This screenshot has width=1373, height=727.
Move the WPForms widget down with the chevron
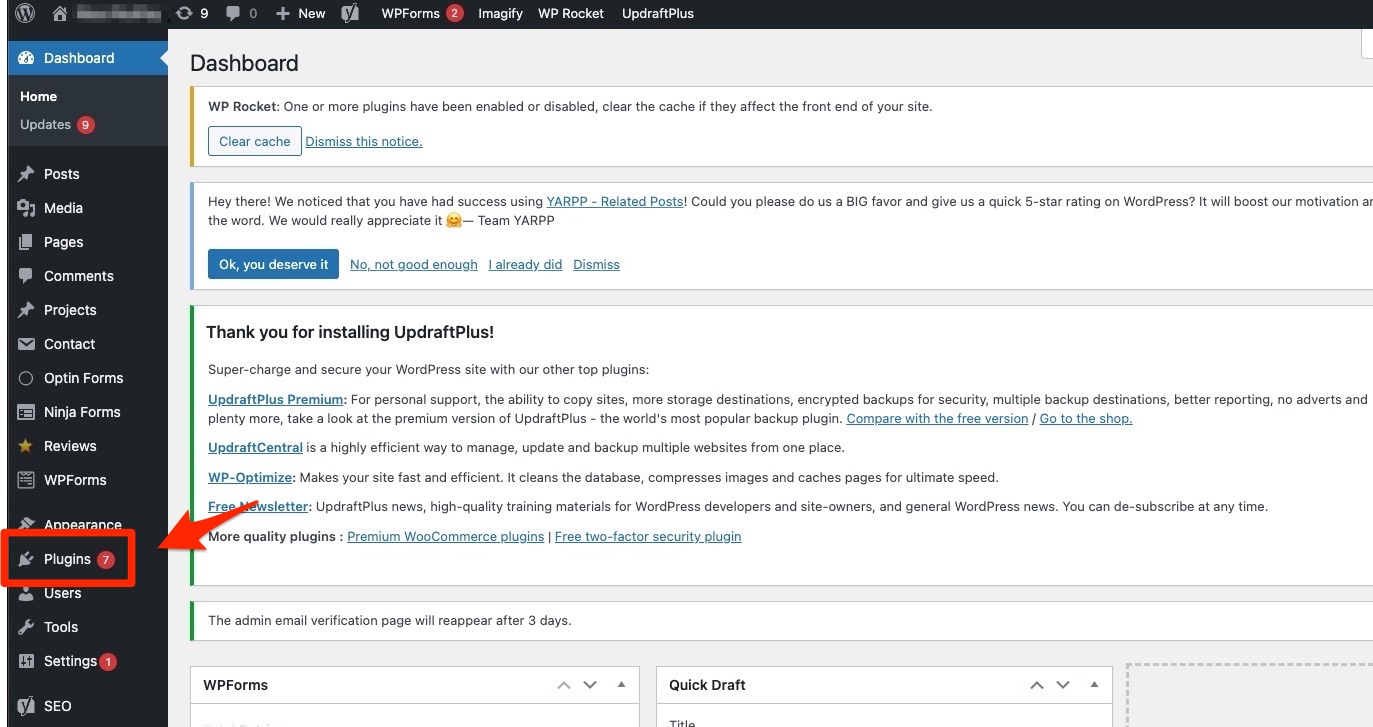[590, 685]
